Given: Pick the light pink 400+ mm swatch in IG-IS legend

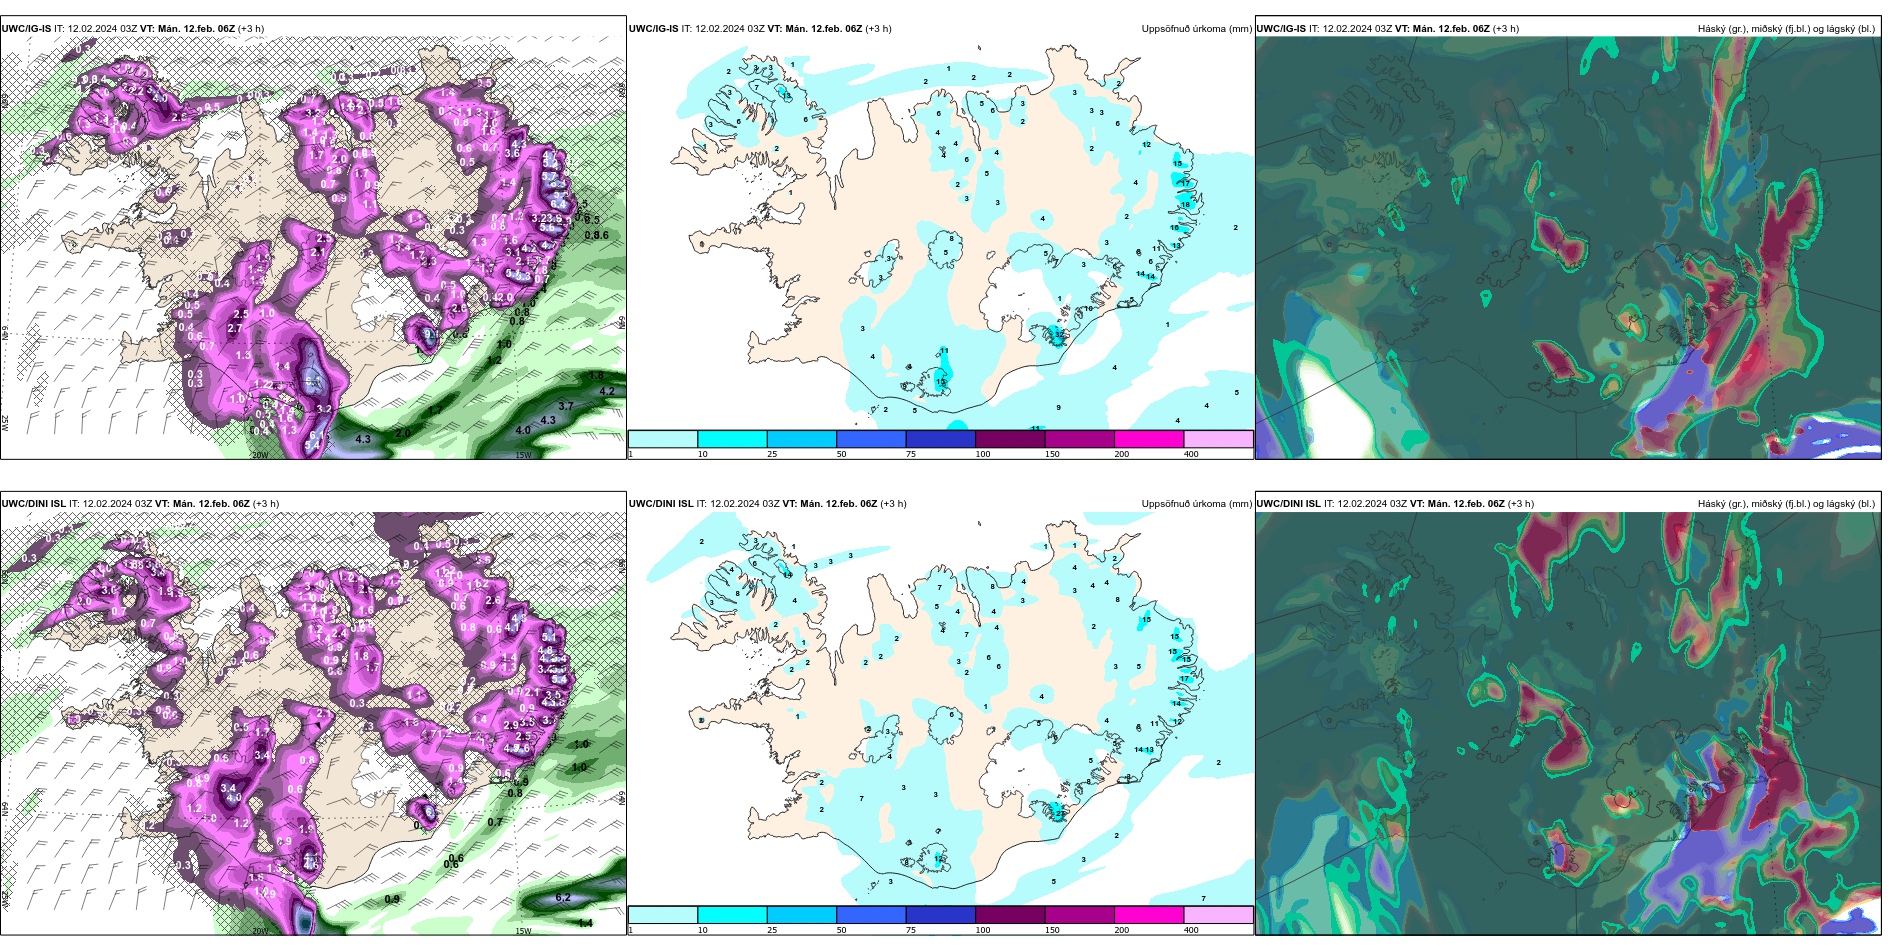Looking at the screenshot, I should (1218, 439).
